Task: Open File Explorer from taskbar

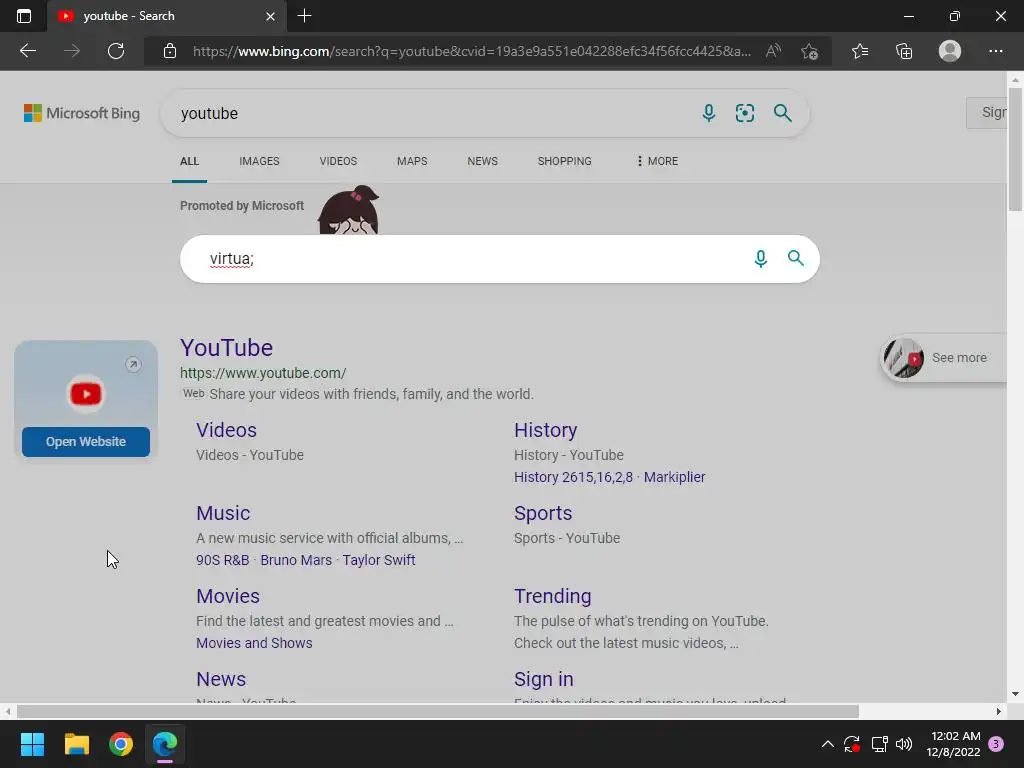Action: point(76,744)
